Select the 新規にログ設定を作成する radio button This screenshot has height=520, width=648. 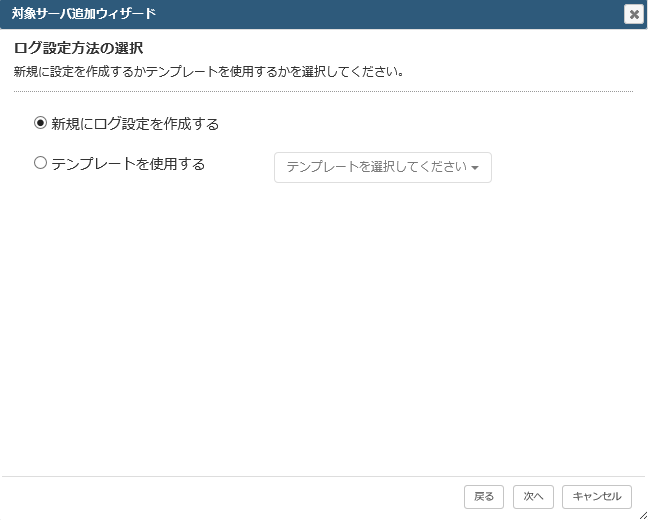click(40, 123)
